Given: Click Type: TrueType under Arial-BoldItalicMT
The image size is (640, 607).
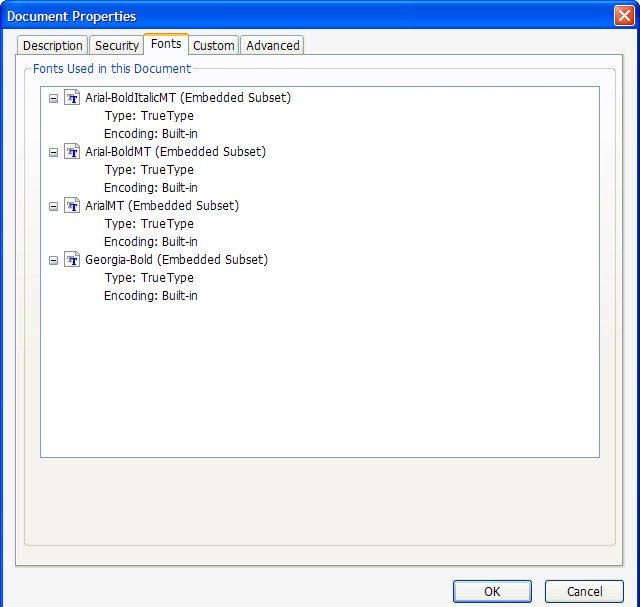Looking at the screenshot, I should pyautogui.click(x=149, y=116).
